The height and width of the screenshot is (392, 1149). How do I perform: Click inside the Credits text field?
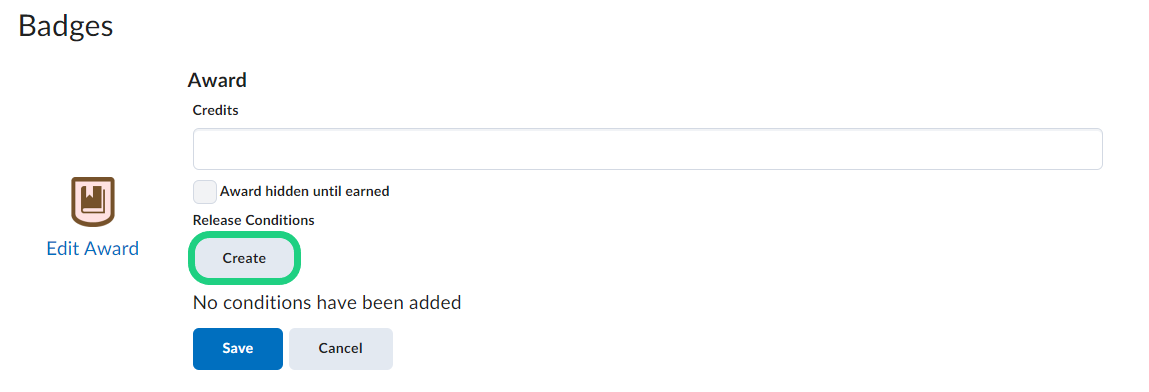pos(648,149)
